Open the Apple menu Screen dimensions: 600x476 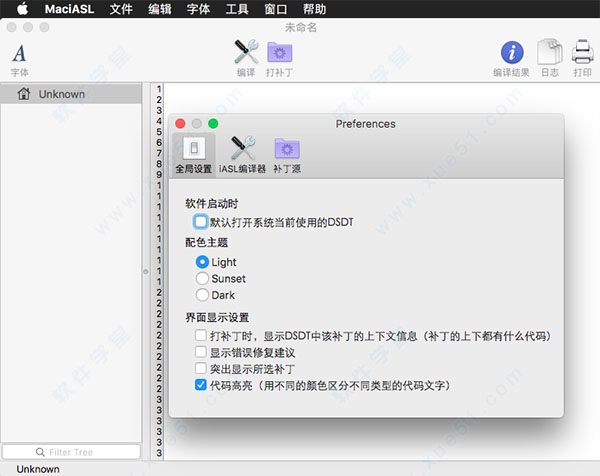[x=22, y=8]
